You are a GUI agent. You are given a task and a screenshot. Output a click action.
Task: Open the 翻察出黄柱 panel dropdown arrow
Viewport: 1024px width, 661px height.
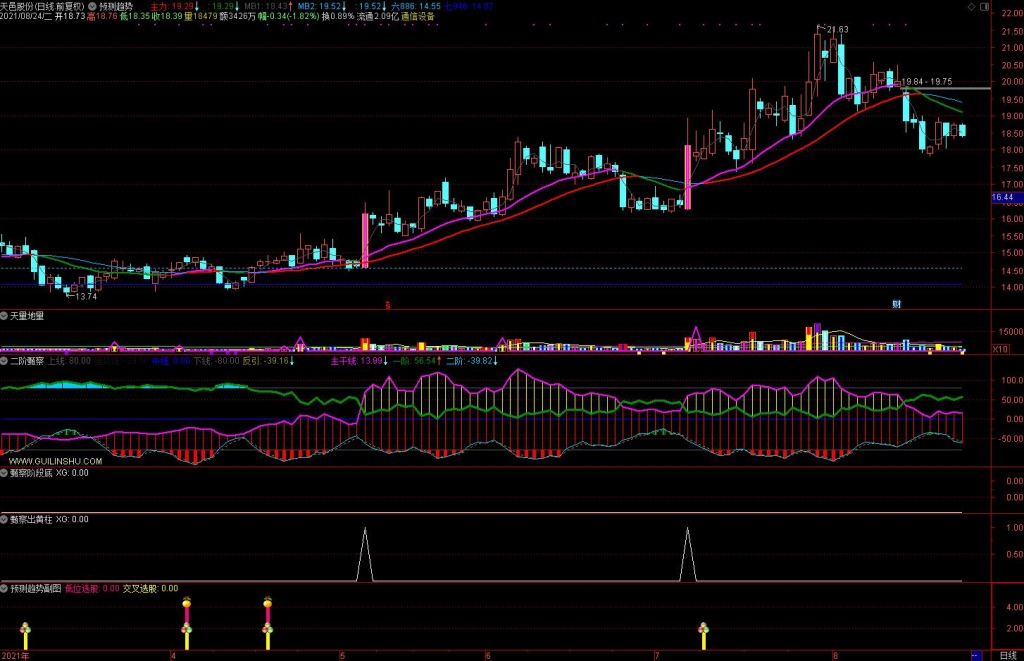click(x=4, y=520)
